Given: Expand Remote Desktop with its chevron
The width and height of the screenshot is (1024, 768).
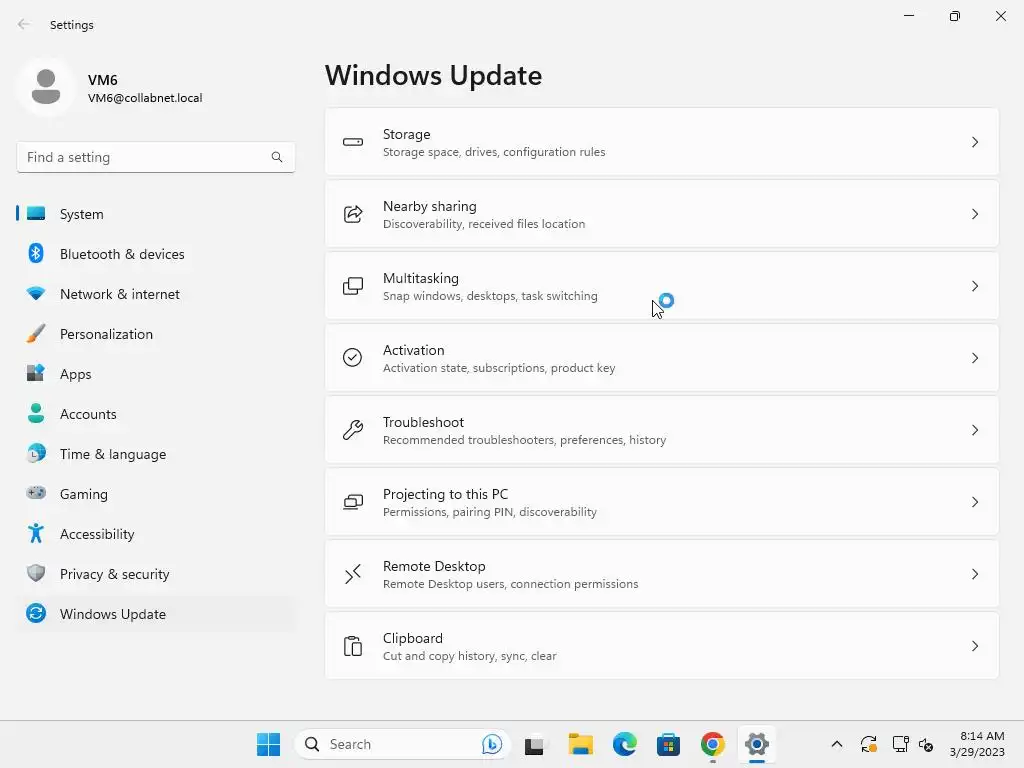Looking at the screenshot, I should point(975,574).
